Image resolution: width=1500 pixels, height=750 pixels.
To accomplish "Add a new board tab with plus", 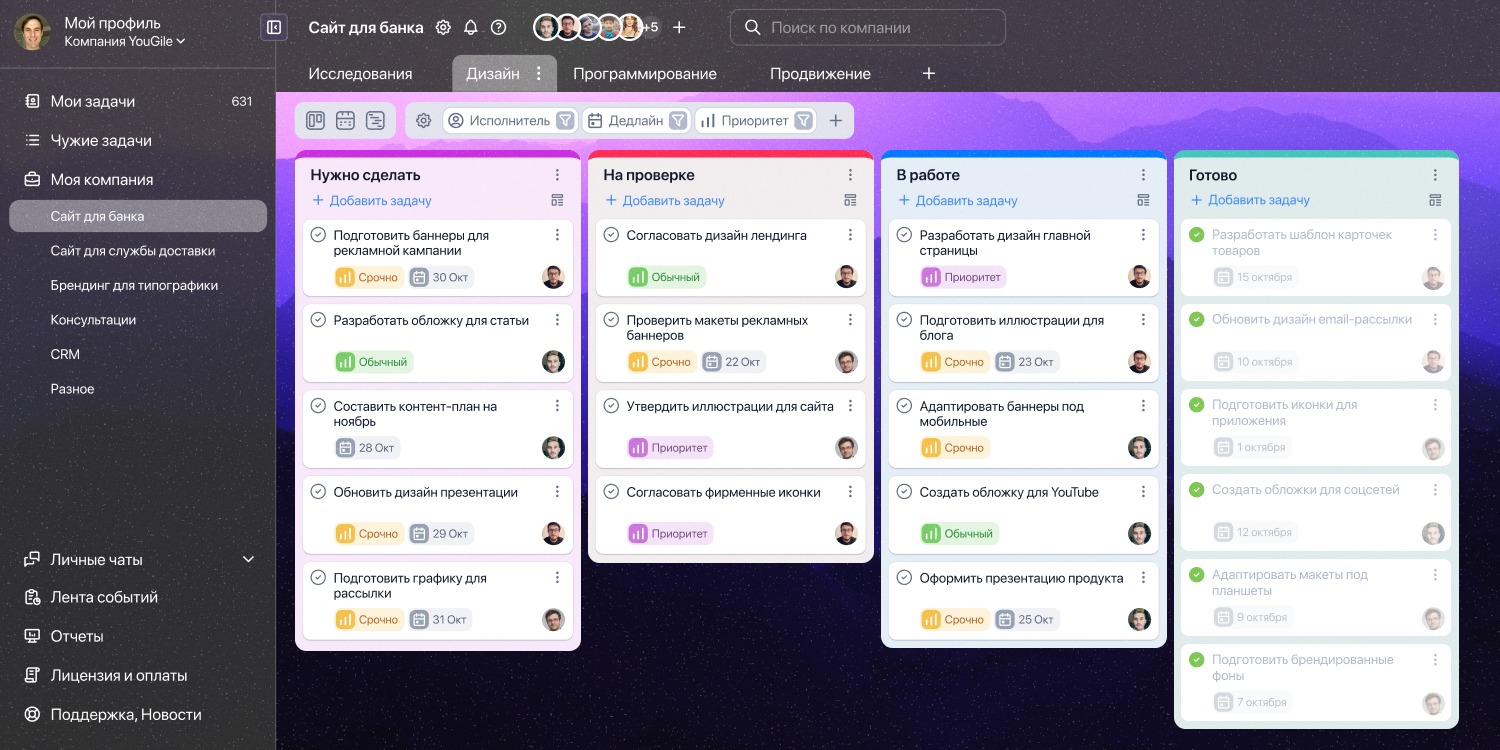I will point(929,74).
